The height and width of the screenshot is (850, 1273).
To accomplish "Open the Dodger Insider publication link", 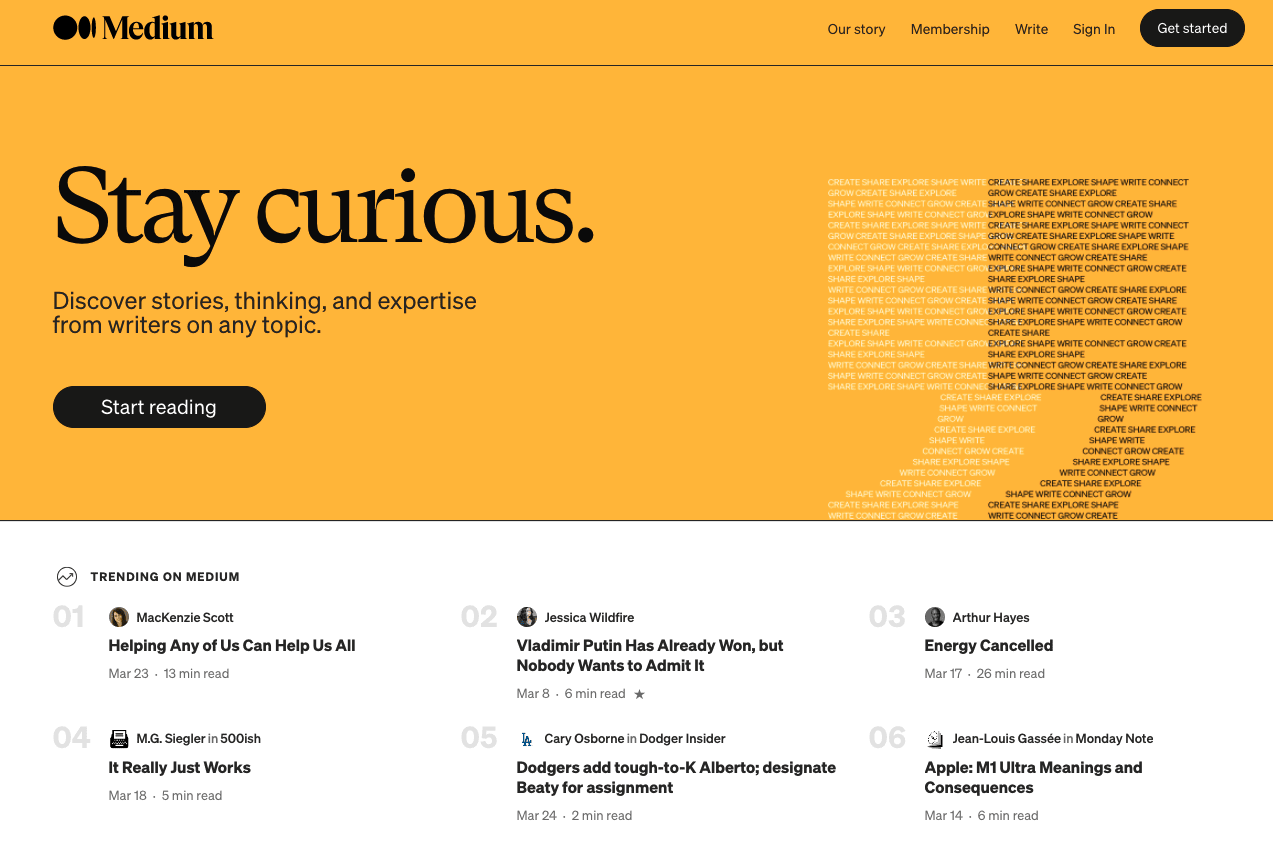I will coord(683,739).
